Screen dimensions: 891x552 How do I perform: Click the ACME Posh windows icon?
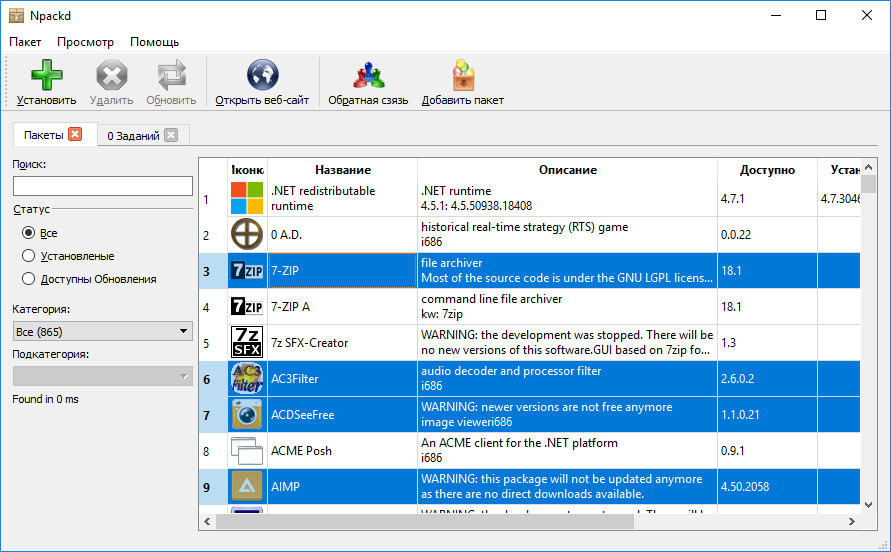pyautogui.click(x=247, y=450)
